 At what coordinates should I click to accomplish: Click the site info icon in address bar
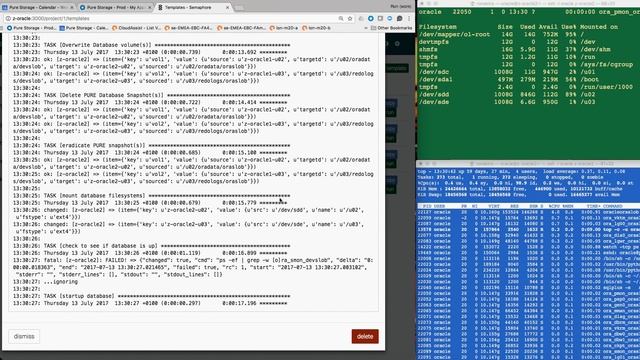(8, 18)
